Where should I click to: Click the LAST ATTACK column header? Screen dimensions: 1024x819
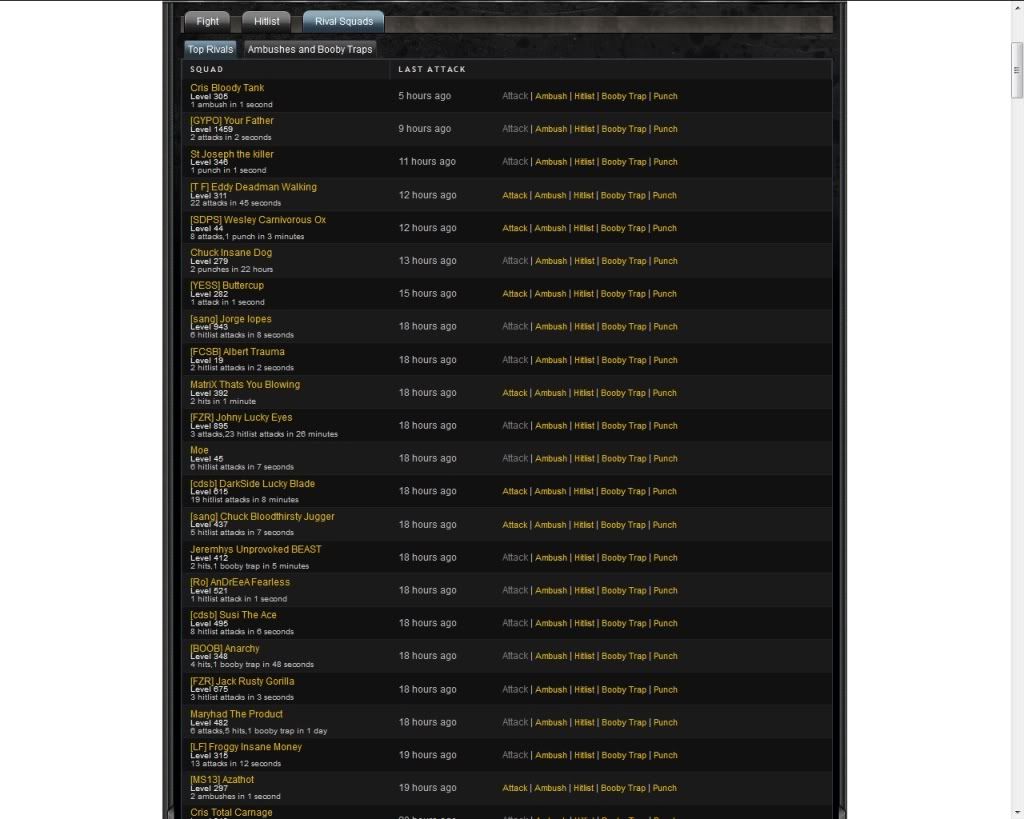tap(432, 69)
